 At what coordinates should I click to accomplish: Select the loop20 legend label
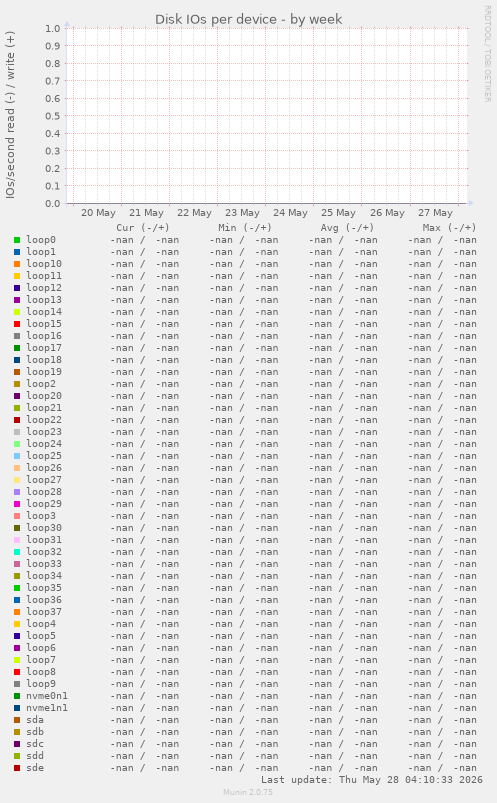44,396
